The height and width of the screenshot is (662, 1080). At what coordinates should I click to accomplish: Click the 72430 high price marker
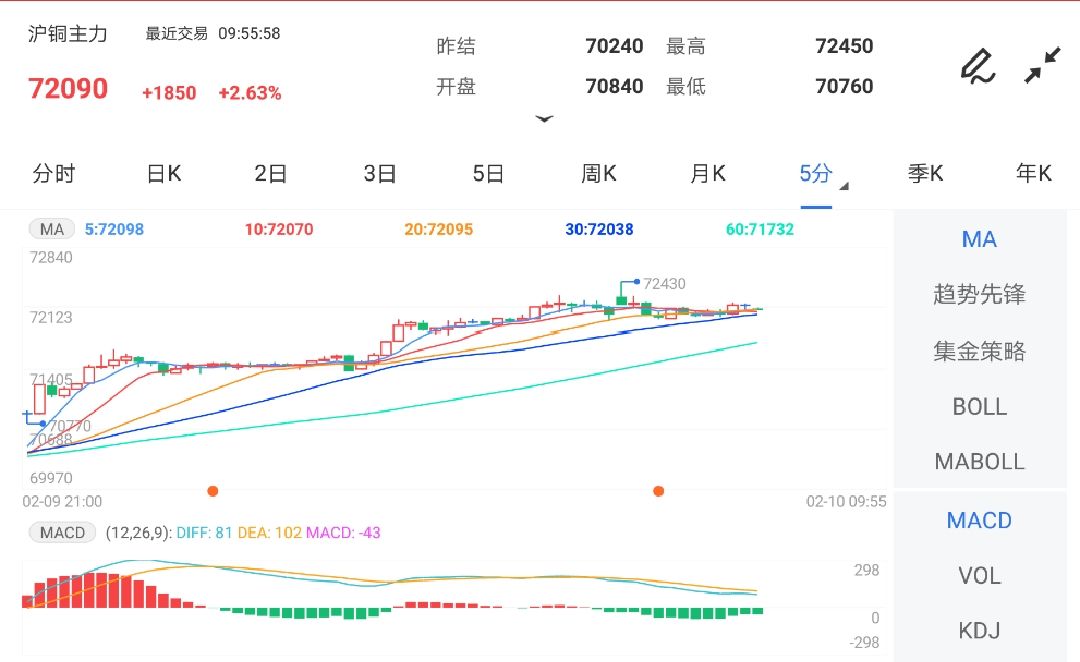point(664,284)
